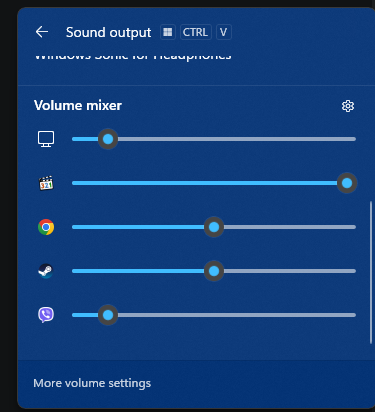Viewport: 375px width, 412px height.
Task: Mute Steam via its app icon
Action: [46, 271]
